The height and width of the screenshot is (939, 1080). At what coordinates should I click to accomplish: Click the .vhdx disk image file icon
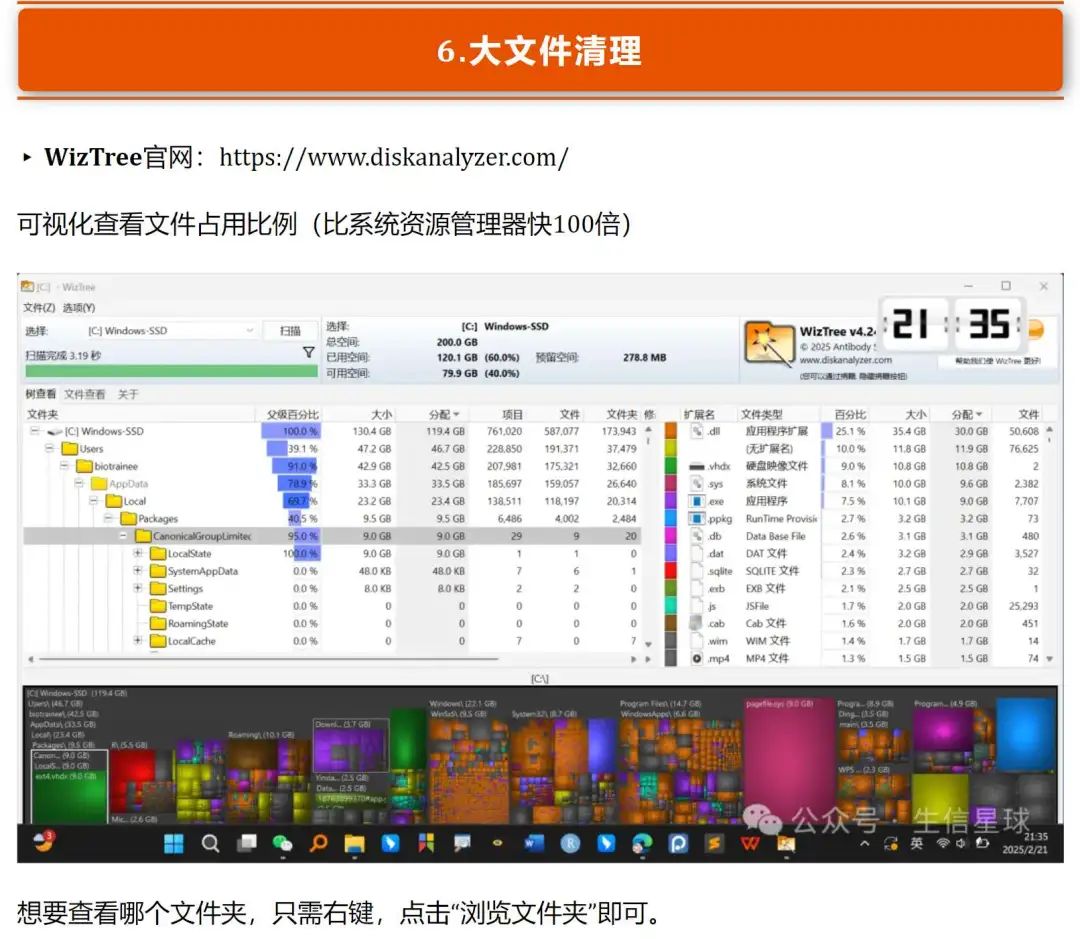(696, 466)
